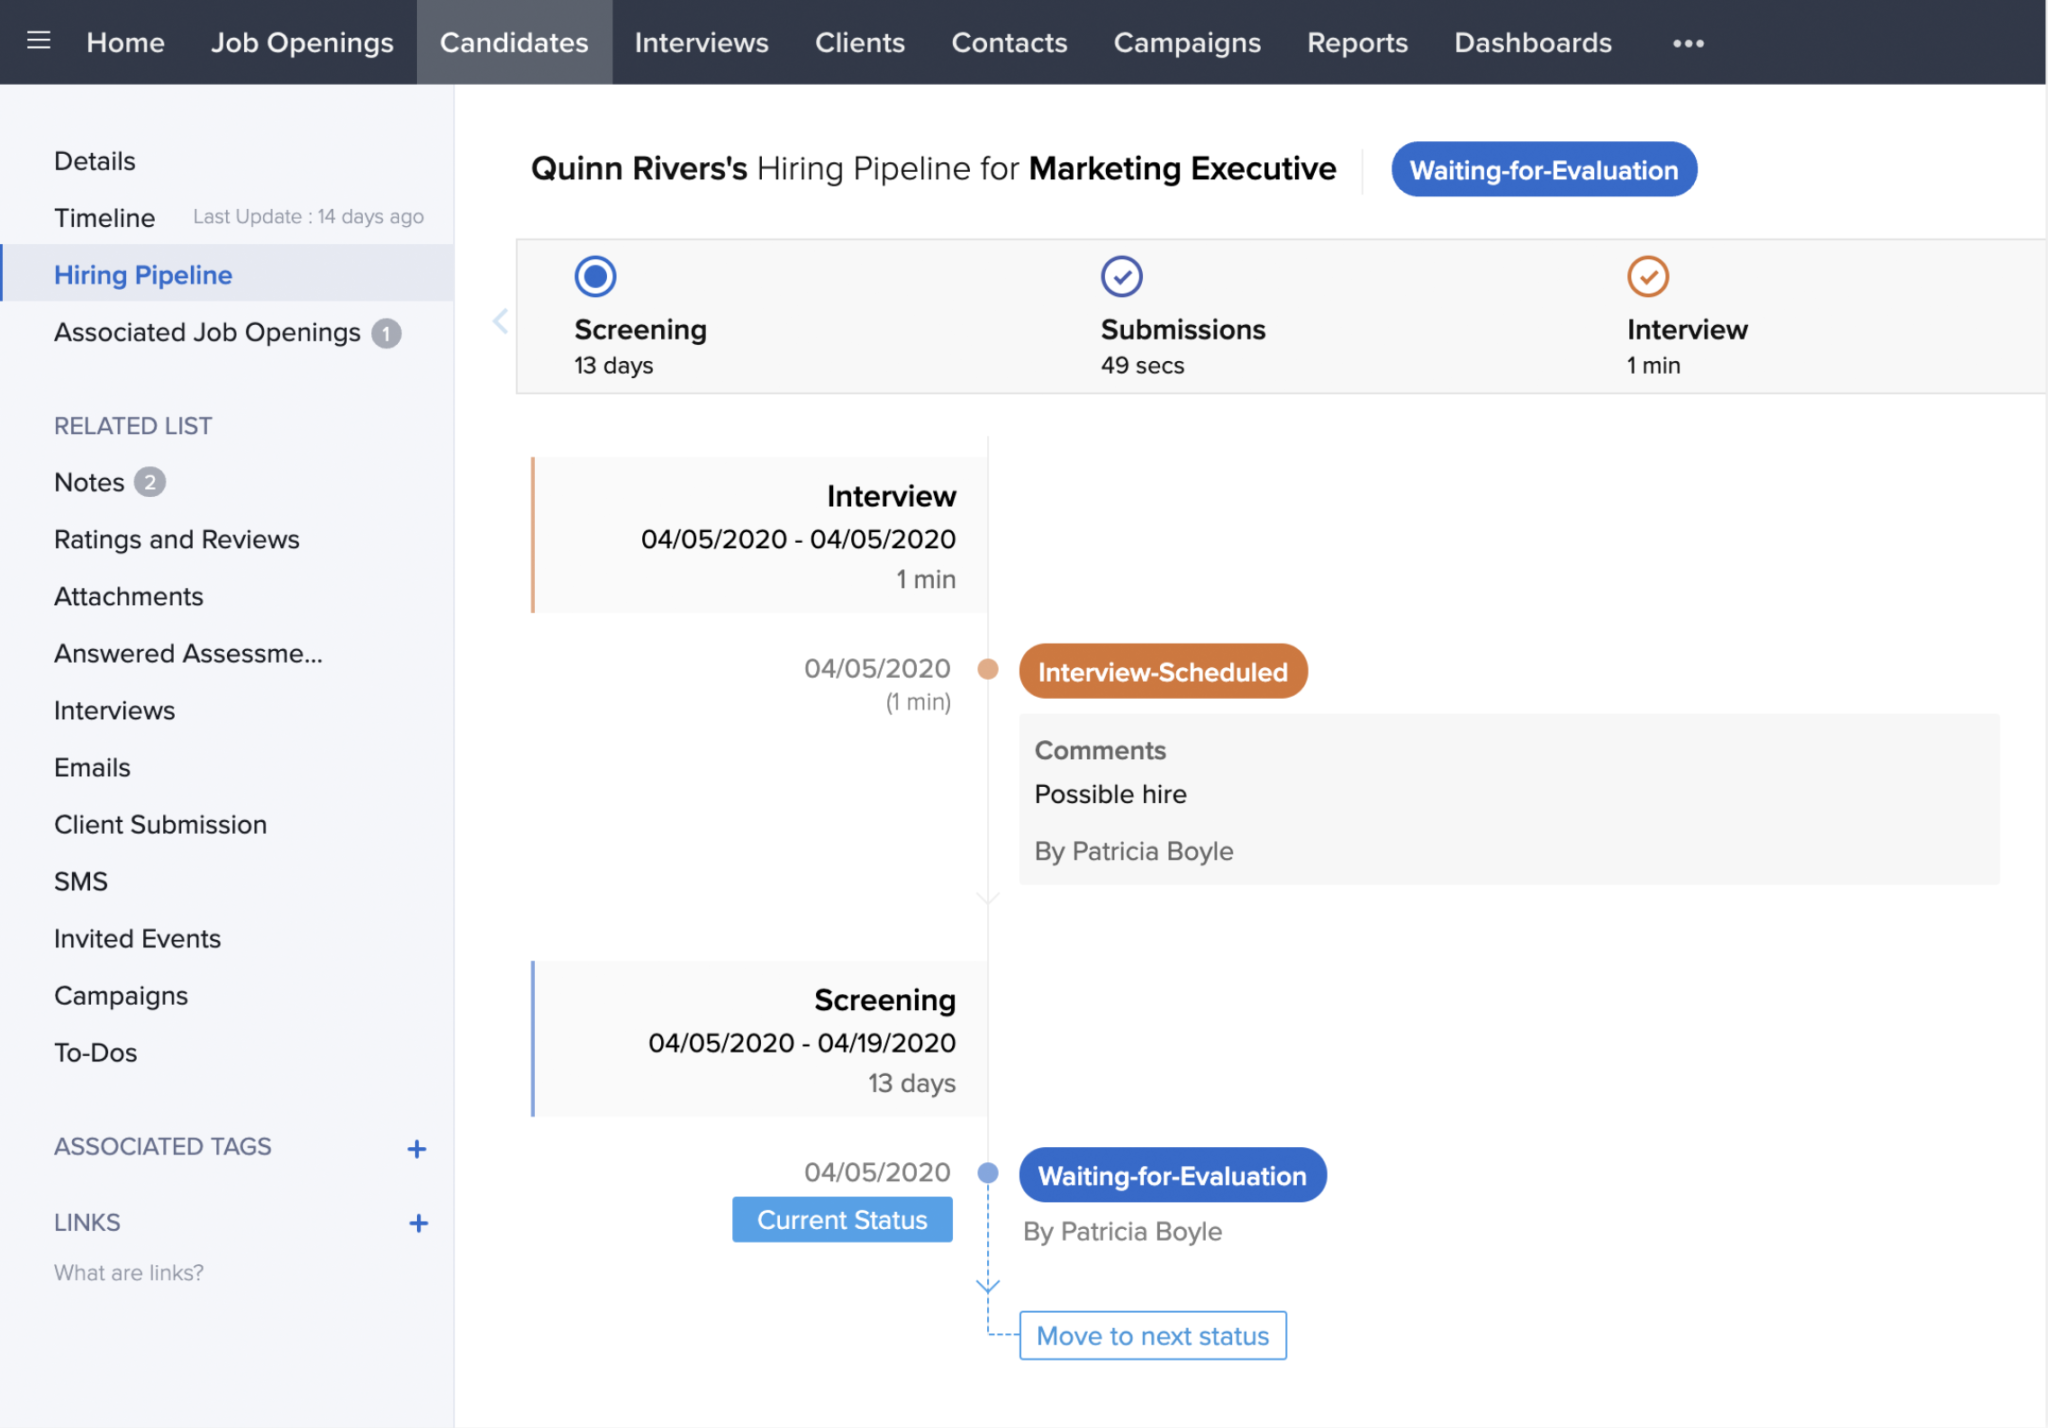Click the Current Status label
Screen dimensions: 2048x1428
[x=842, y=1219]
